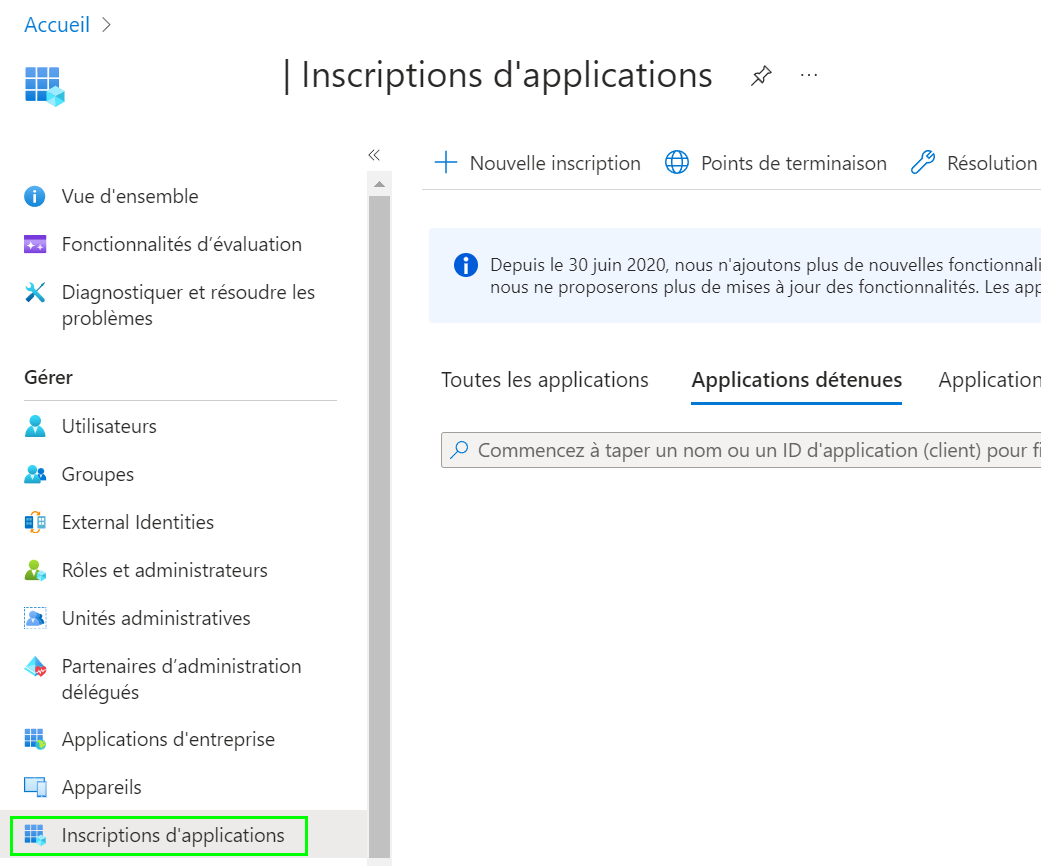This screenshot has width=1041, height=866.
Task: Select the Applications détenues tab
Action: pos(797,380)
